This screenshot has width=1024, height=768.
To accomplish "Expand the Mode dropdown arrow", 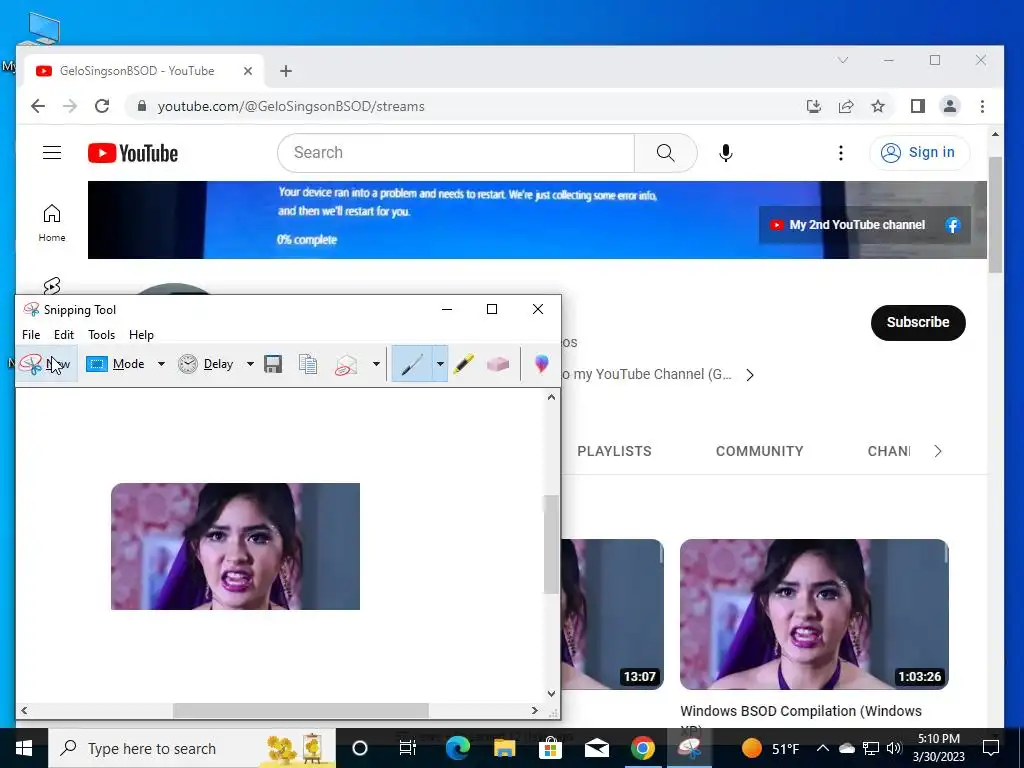I will point(161,364).
